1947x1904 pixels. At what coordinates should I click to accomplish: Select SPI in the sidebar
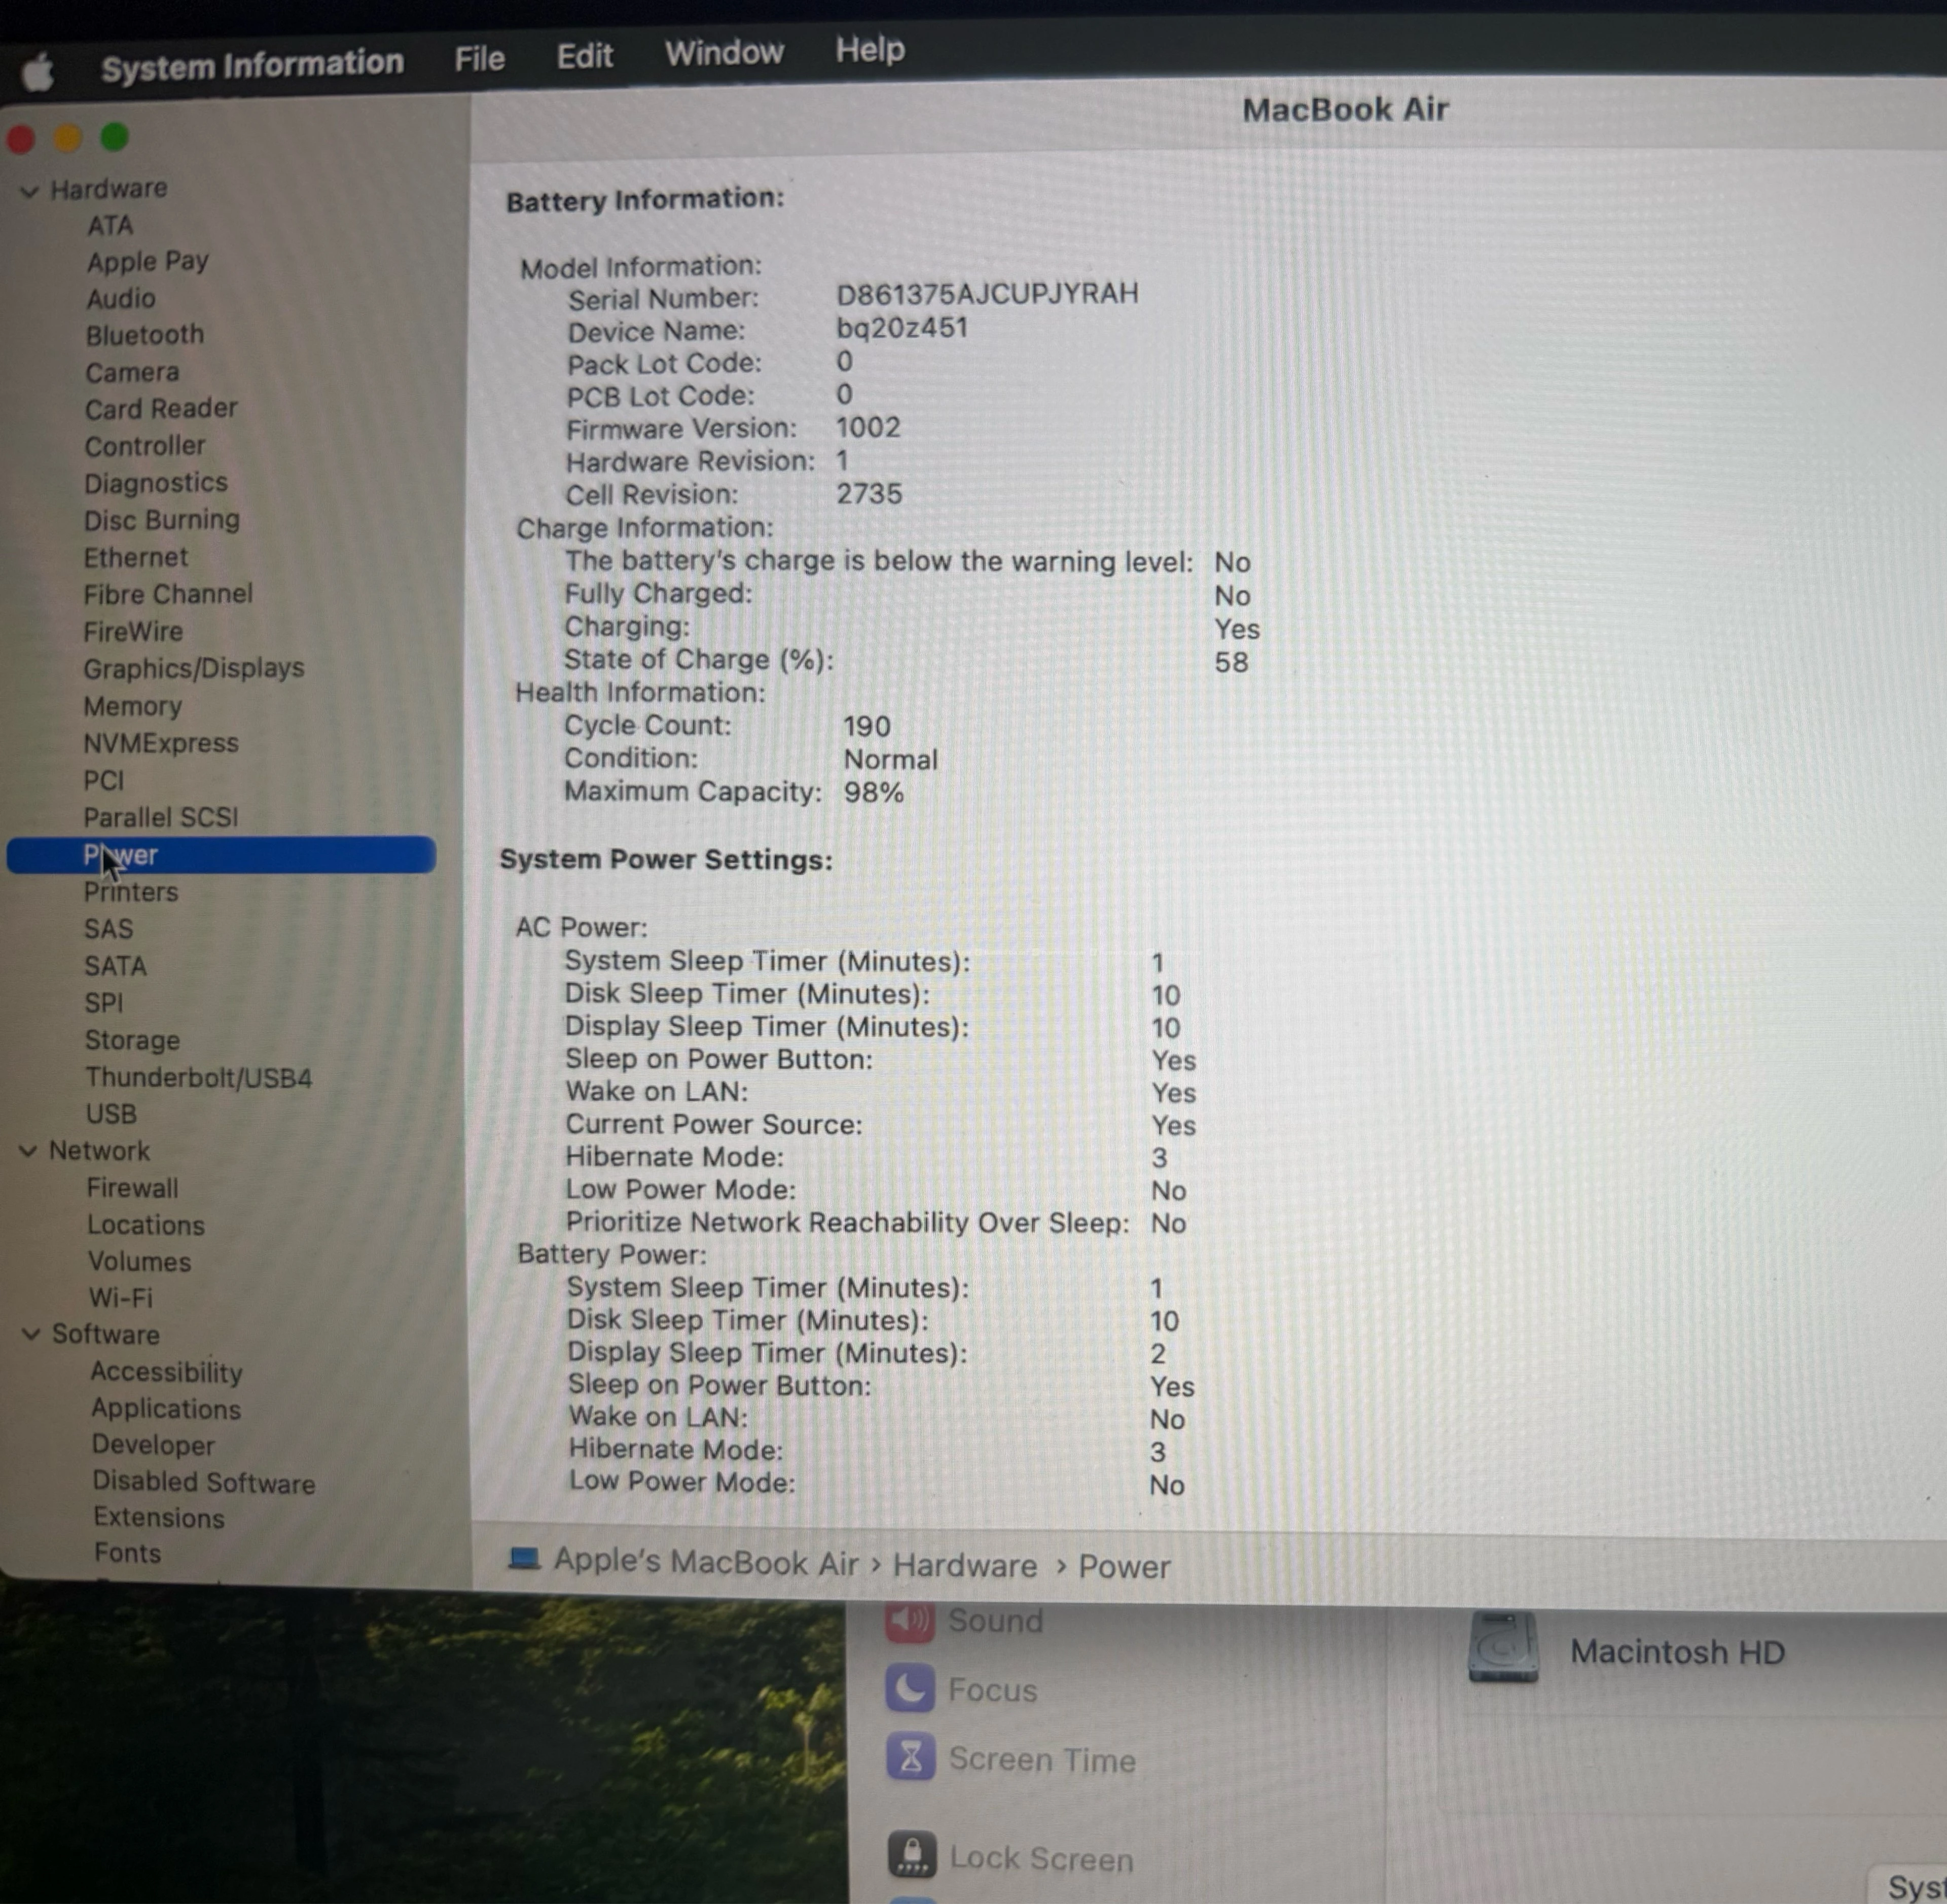(x=104, y=1003)
